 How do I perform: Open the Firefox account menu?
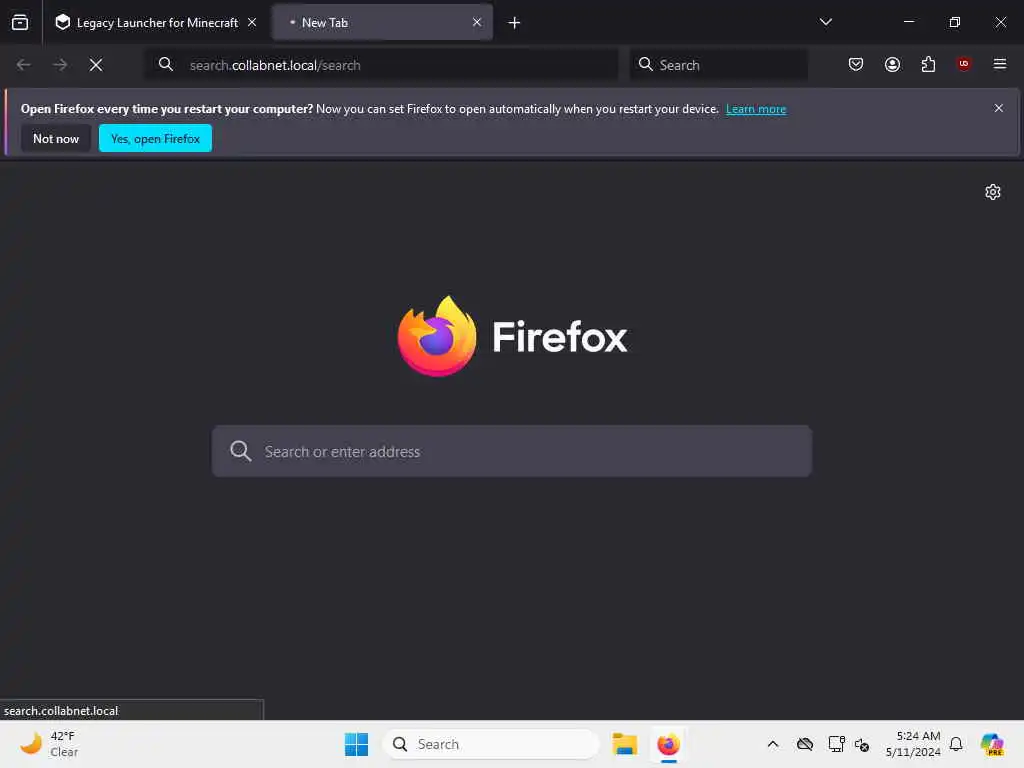click(x=892, y=64)
